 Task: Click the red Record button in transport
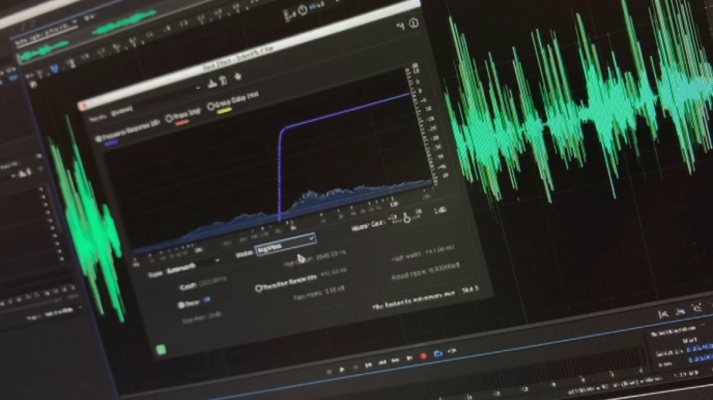tap(423, 356)
